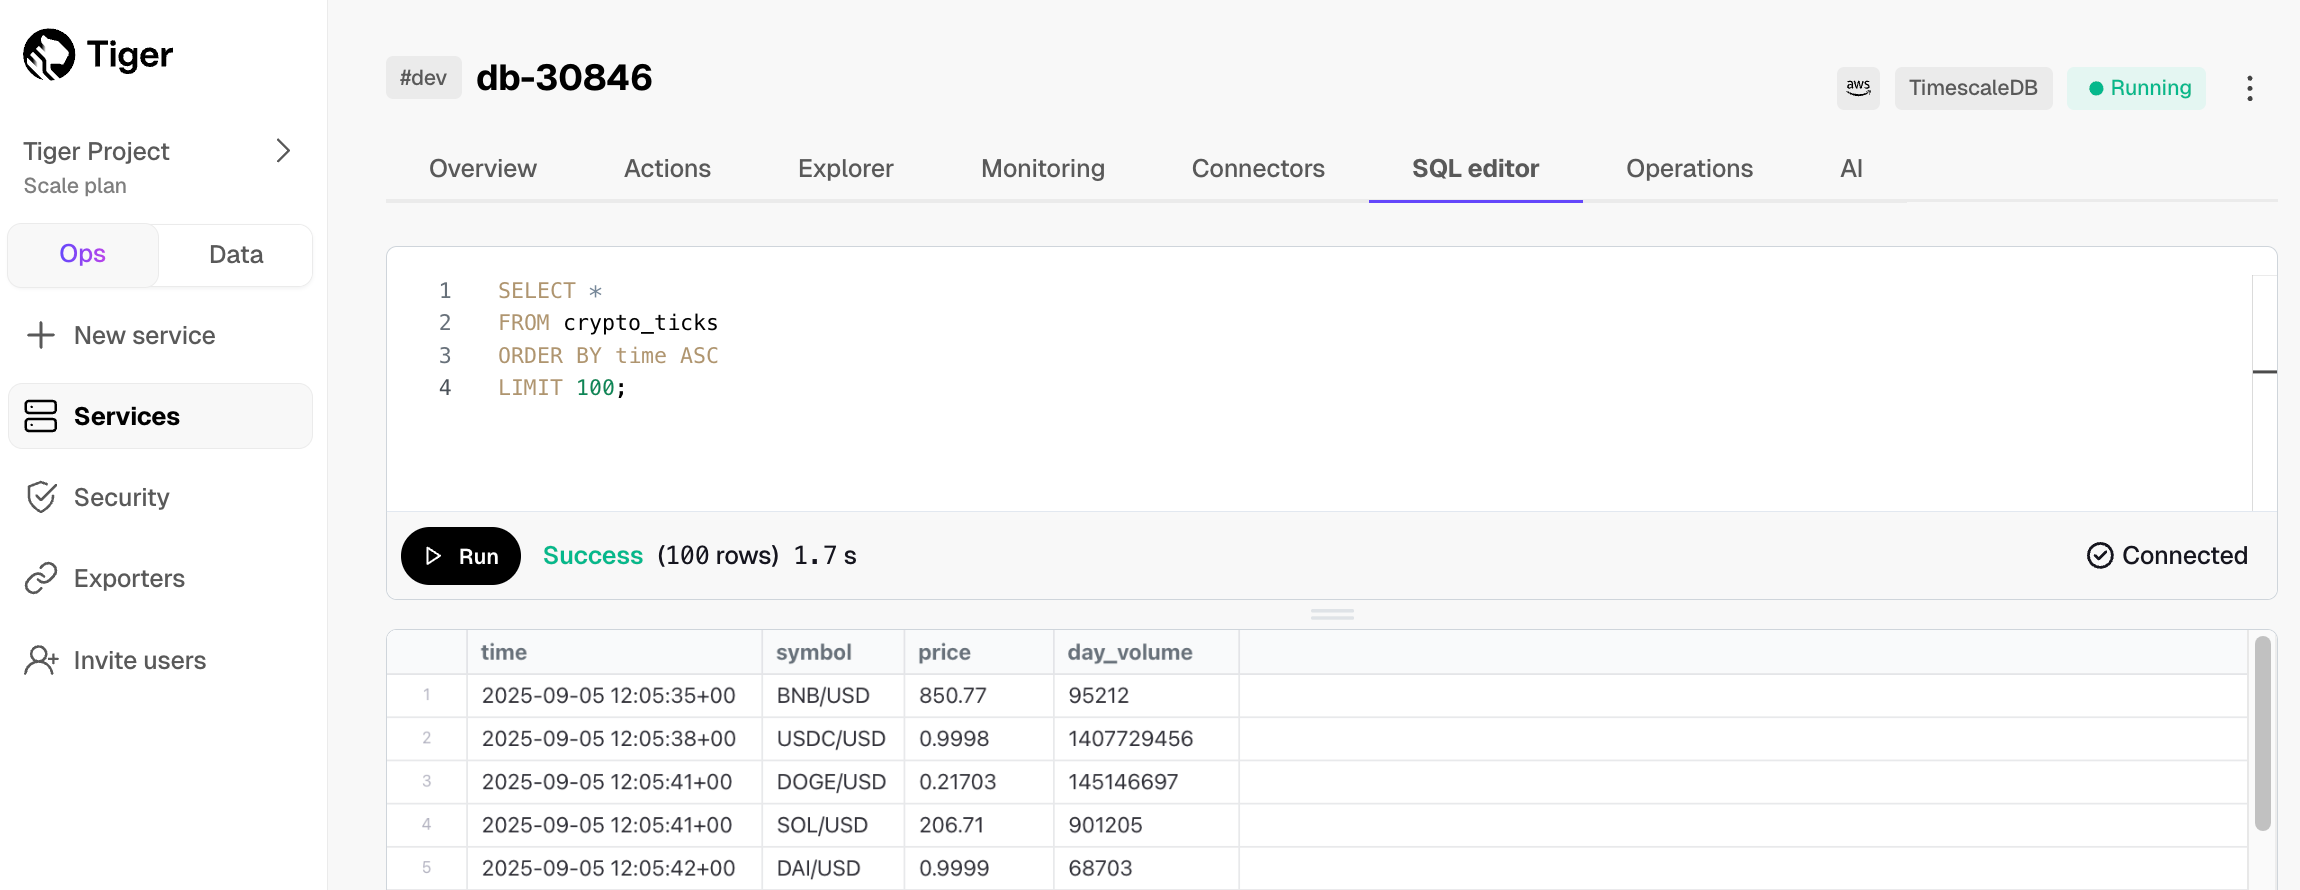Click the Tiger logo icon
Viewport: 2300px width, 890px height.
pyautogui.click(x=49, y=54)
